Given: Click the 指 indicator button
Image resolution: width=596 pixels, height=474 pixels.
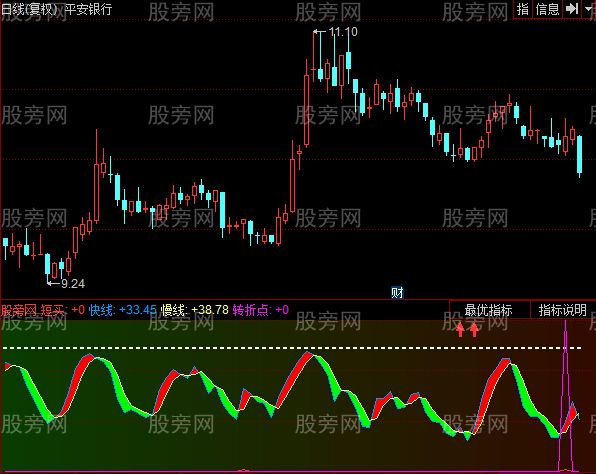Looking at the screenshot, I should pyautogui.click(x=523, y=9).
